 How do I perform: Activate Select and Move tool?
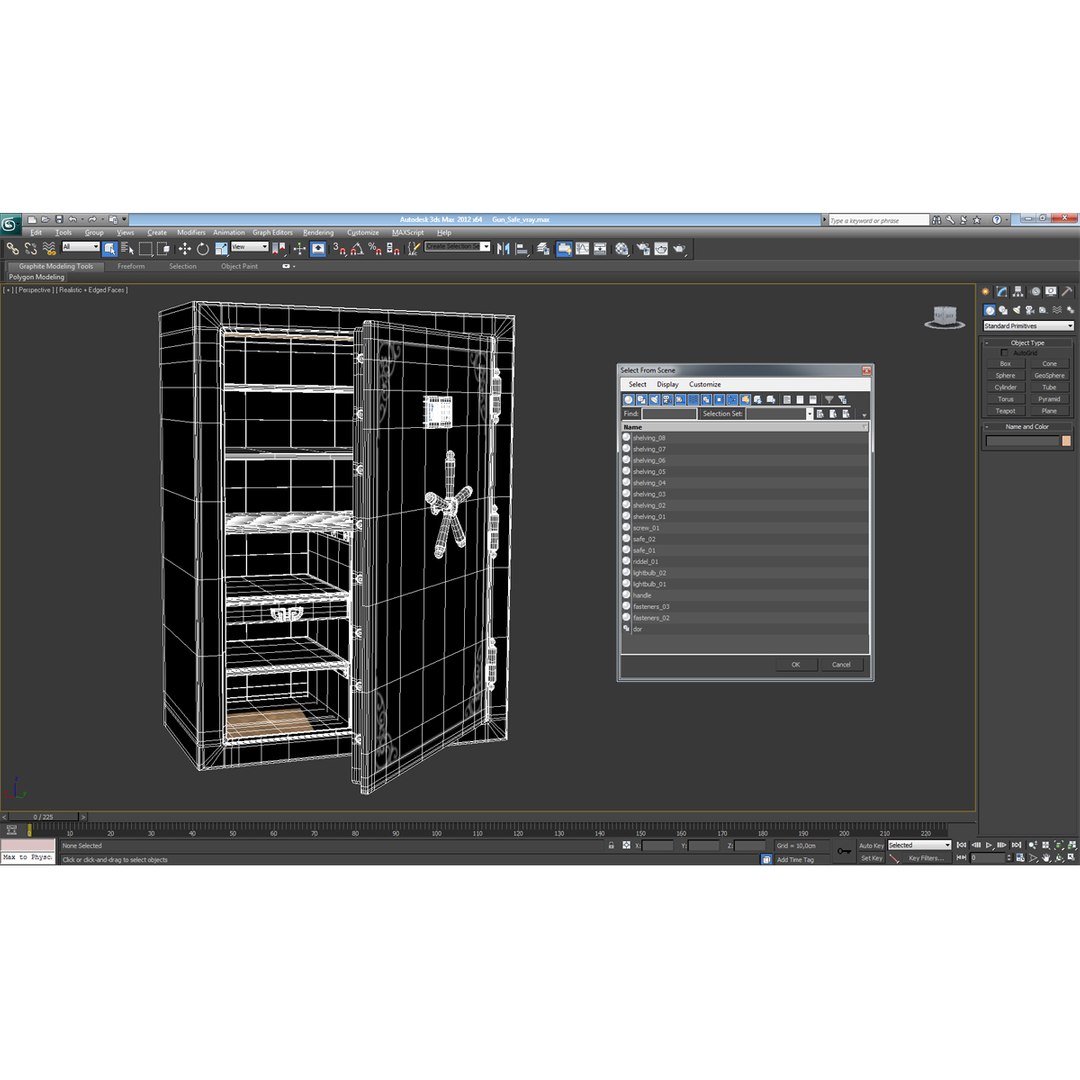[x=184, y=249]
